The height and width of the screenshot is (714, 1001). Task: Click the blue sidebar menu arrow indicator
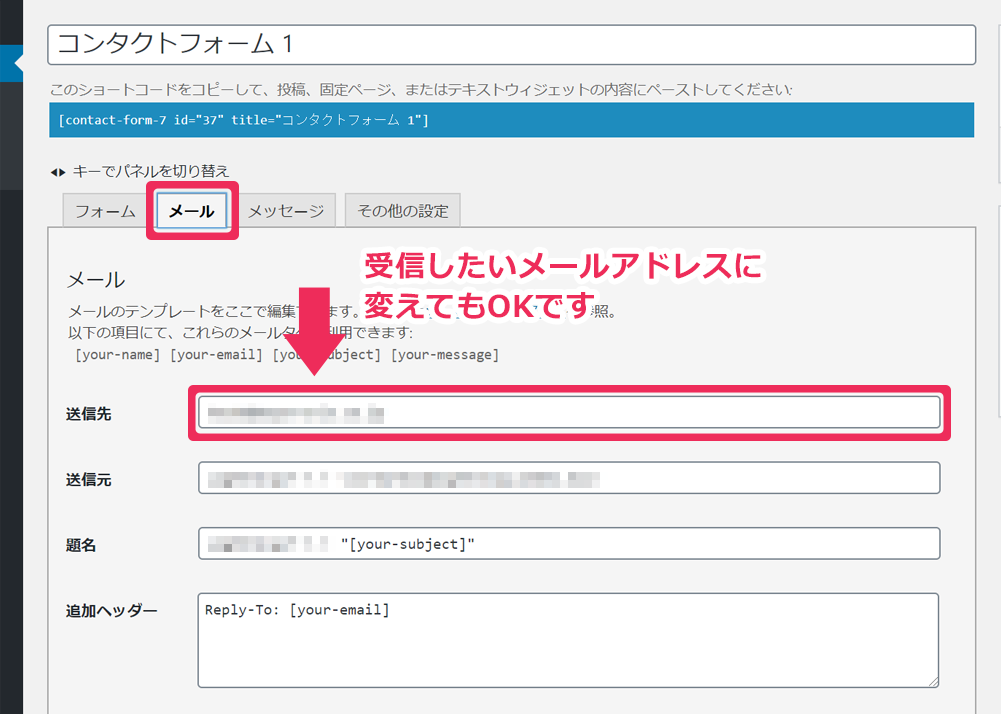click(x=18, y=63)
